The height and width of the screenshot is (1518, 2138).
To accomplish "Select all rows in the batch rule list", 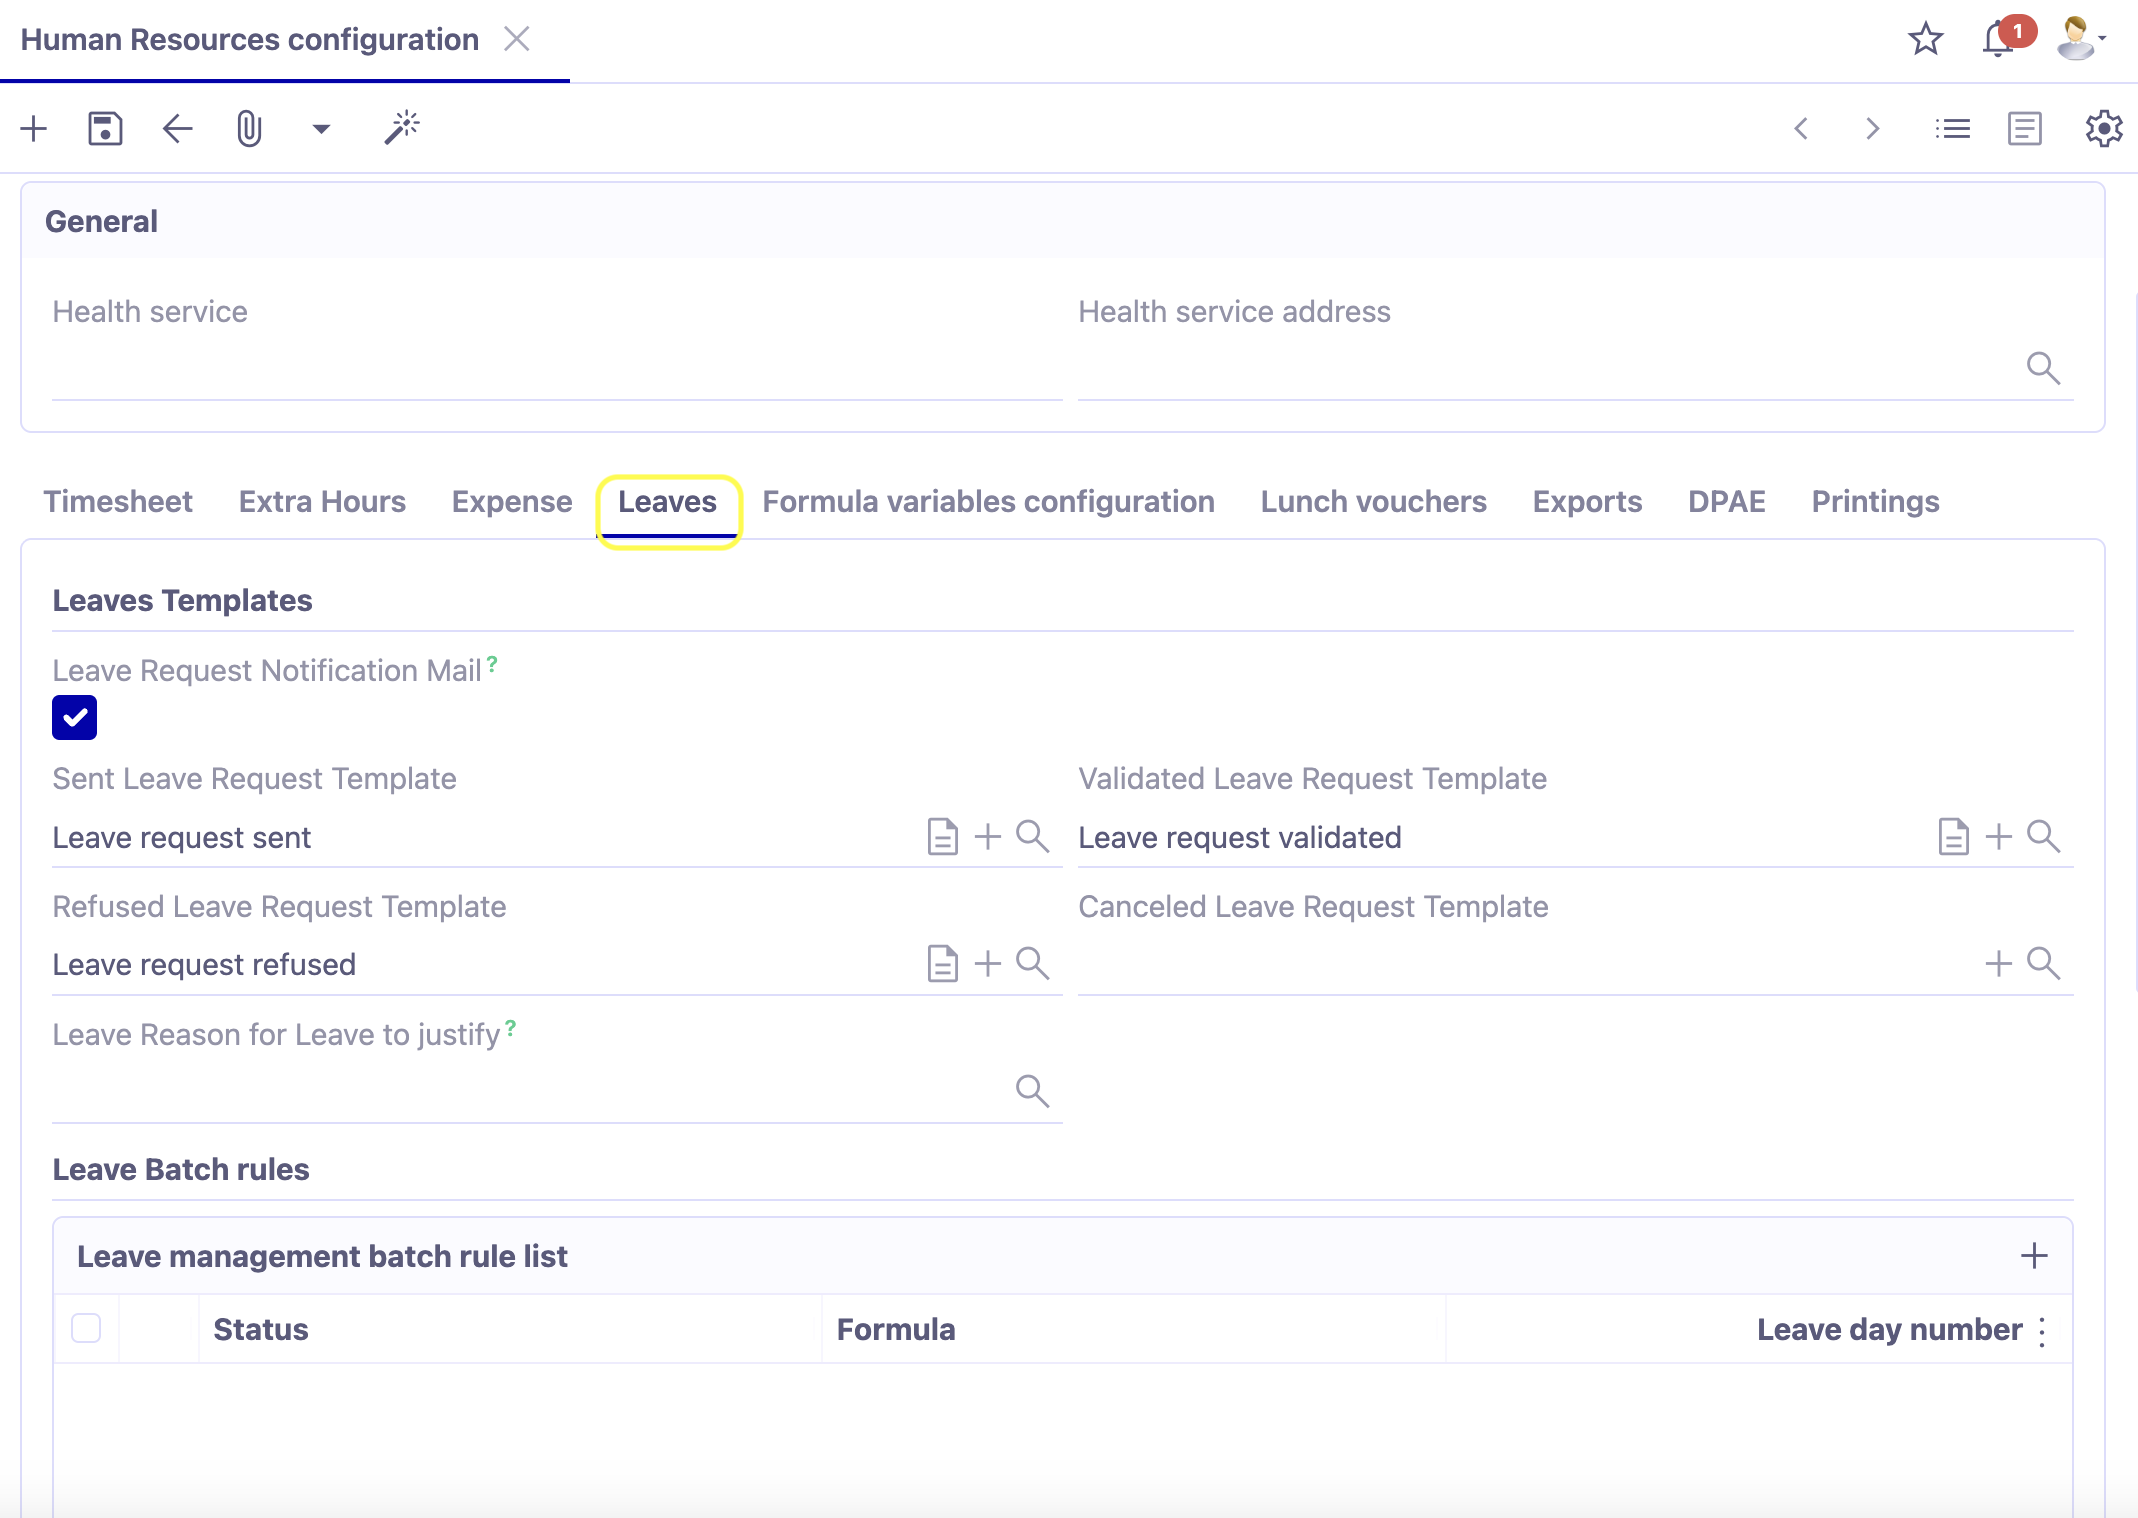I will pyautogui.click(x=86, y=1328).
